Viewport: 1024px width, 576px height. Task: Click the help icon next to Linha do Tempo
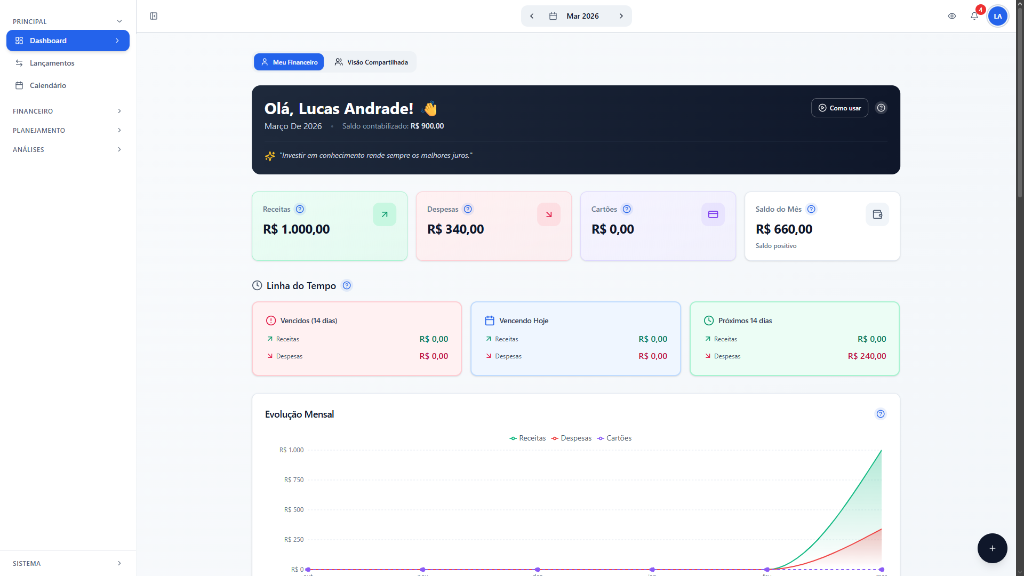click(x=347, y=285)
